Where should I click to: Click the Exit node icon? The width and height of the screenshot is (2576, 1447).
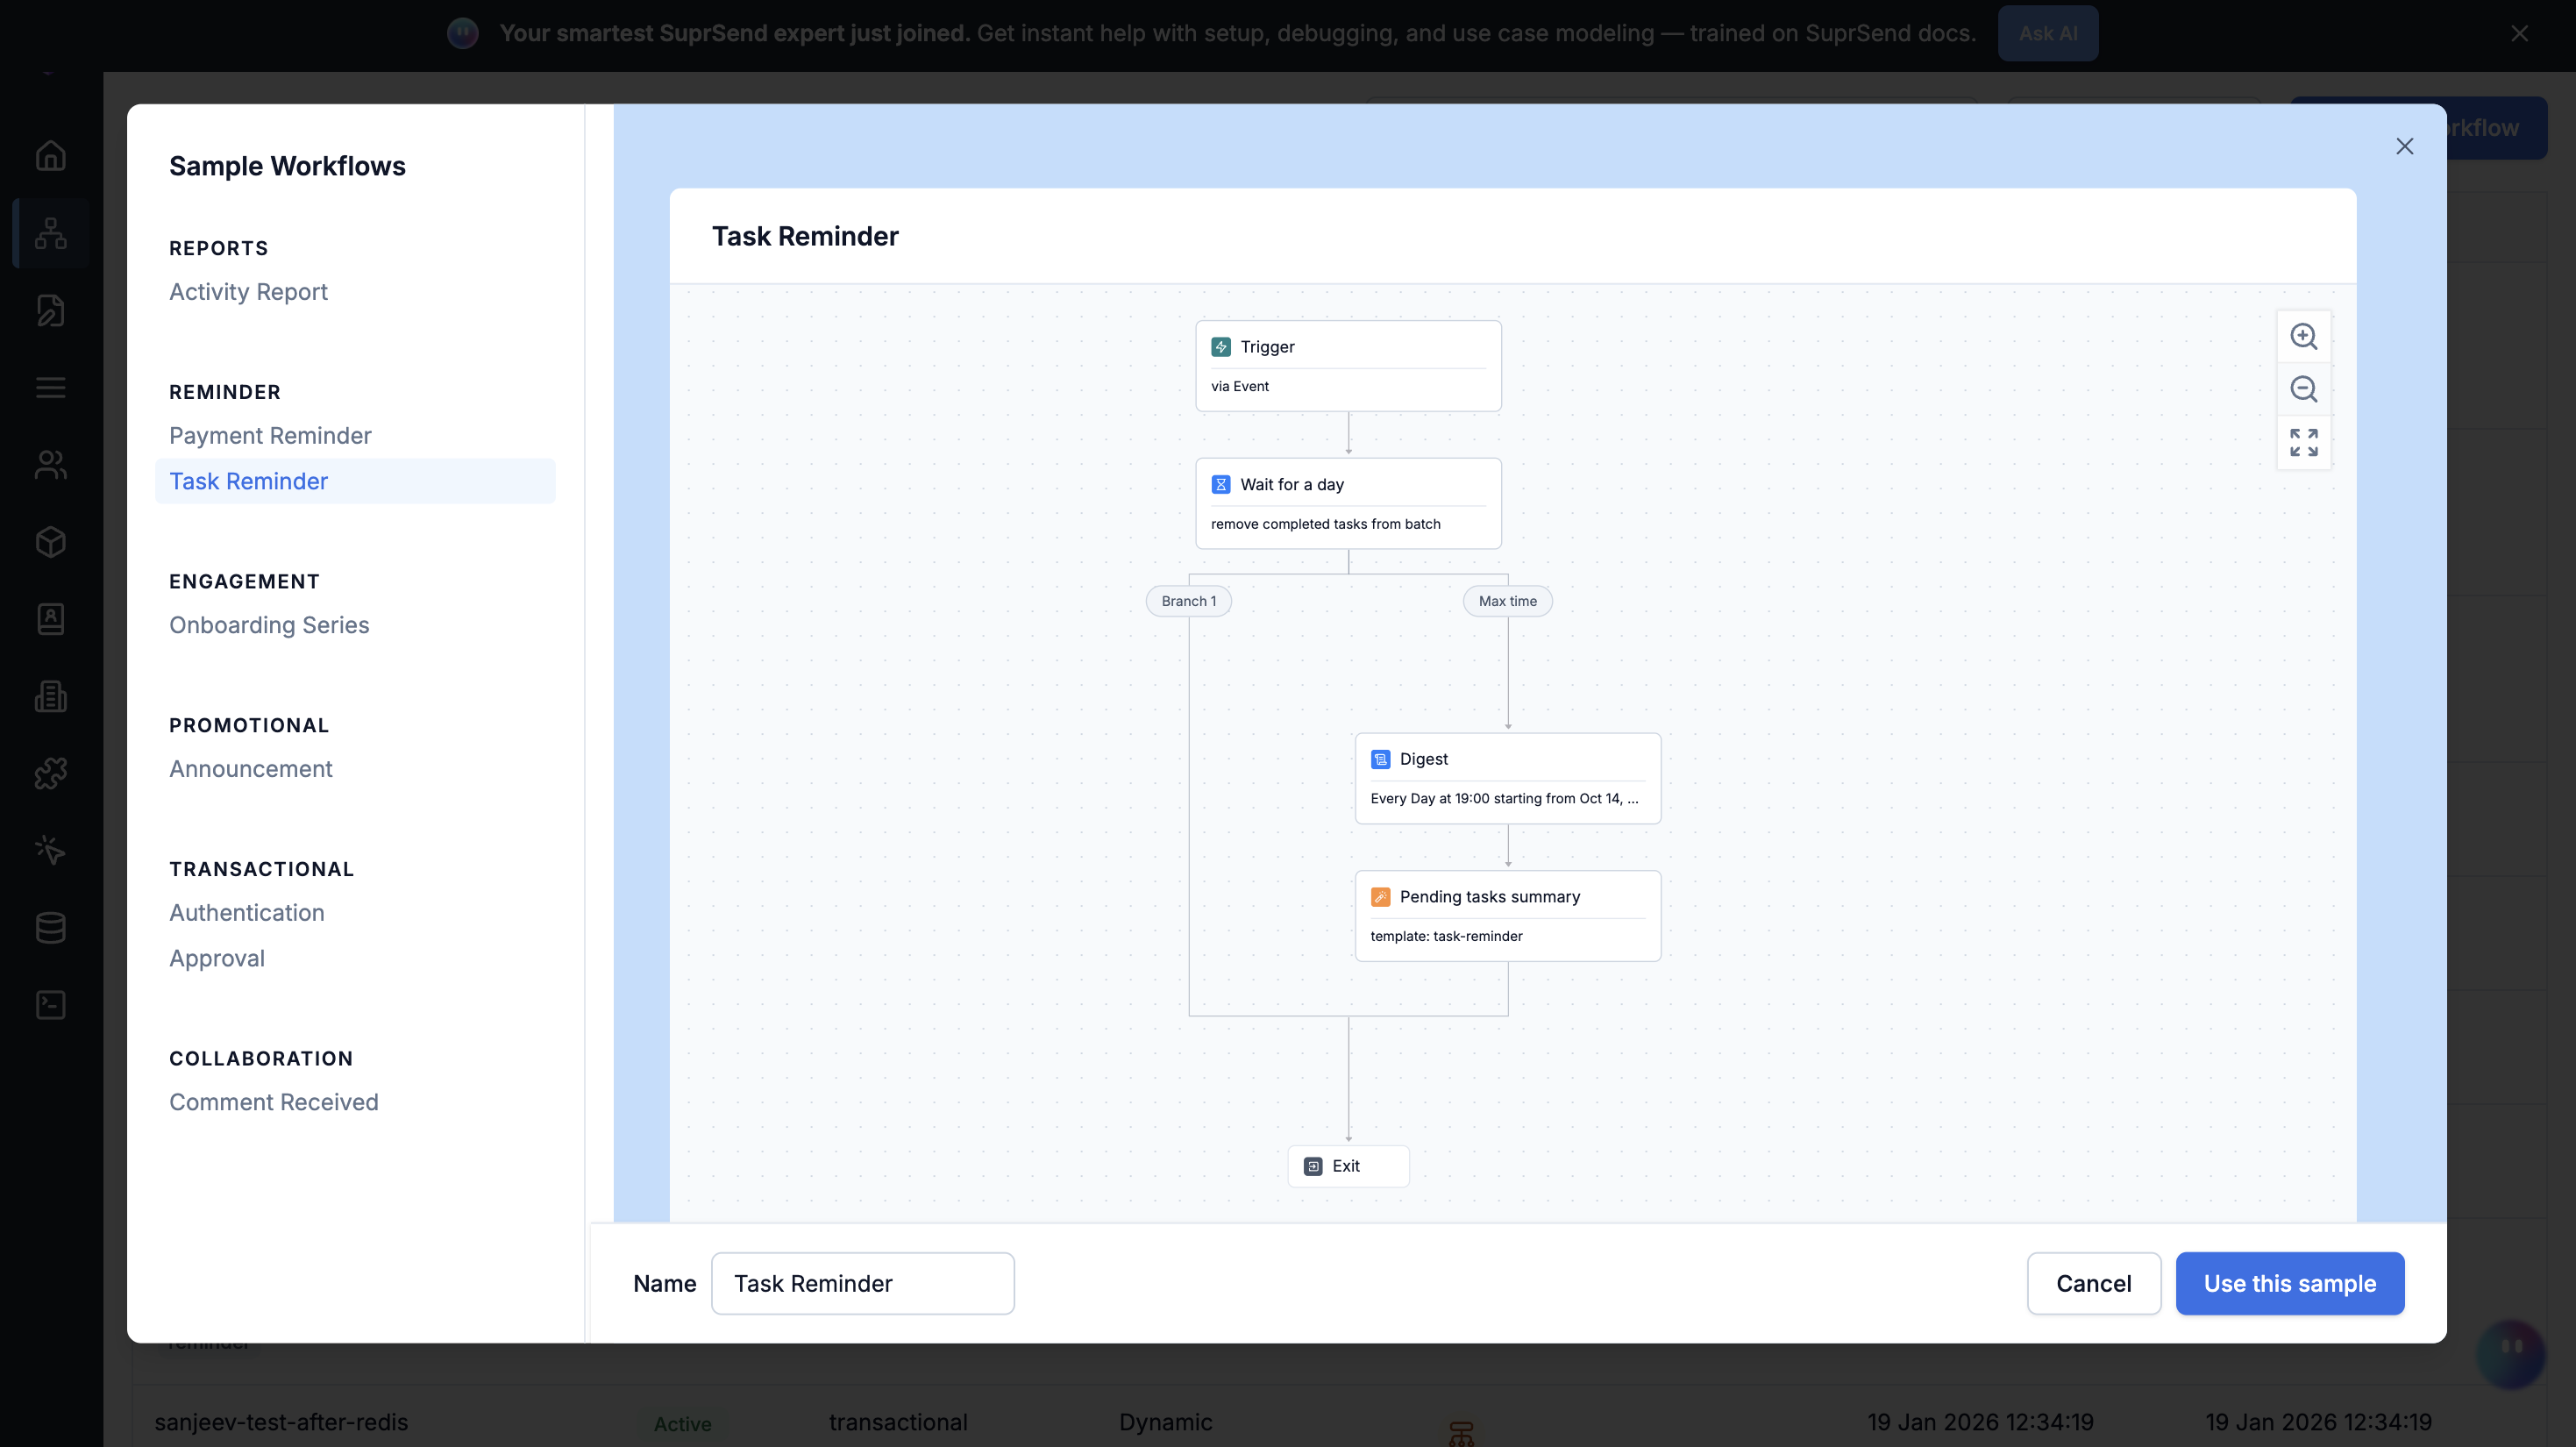pos(1313,1167)
